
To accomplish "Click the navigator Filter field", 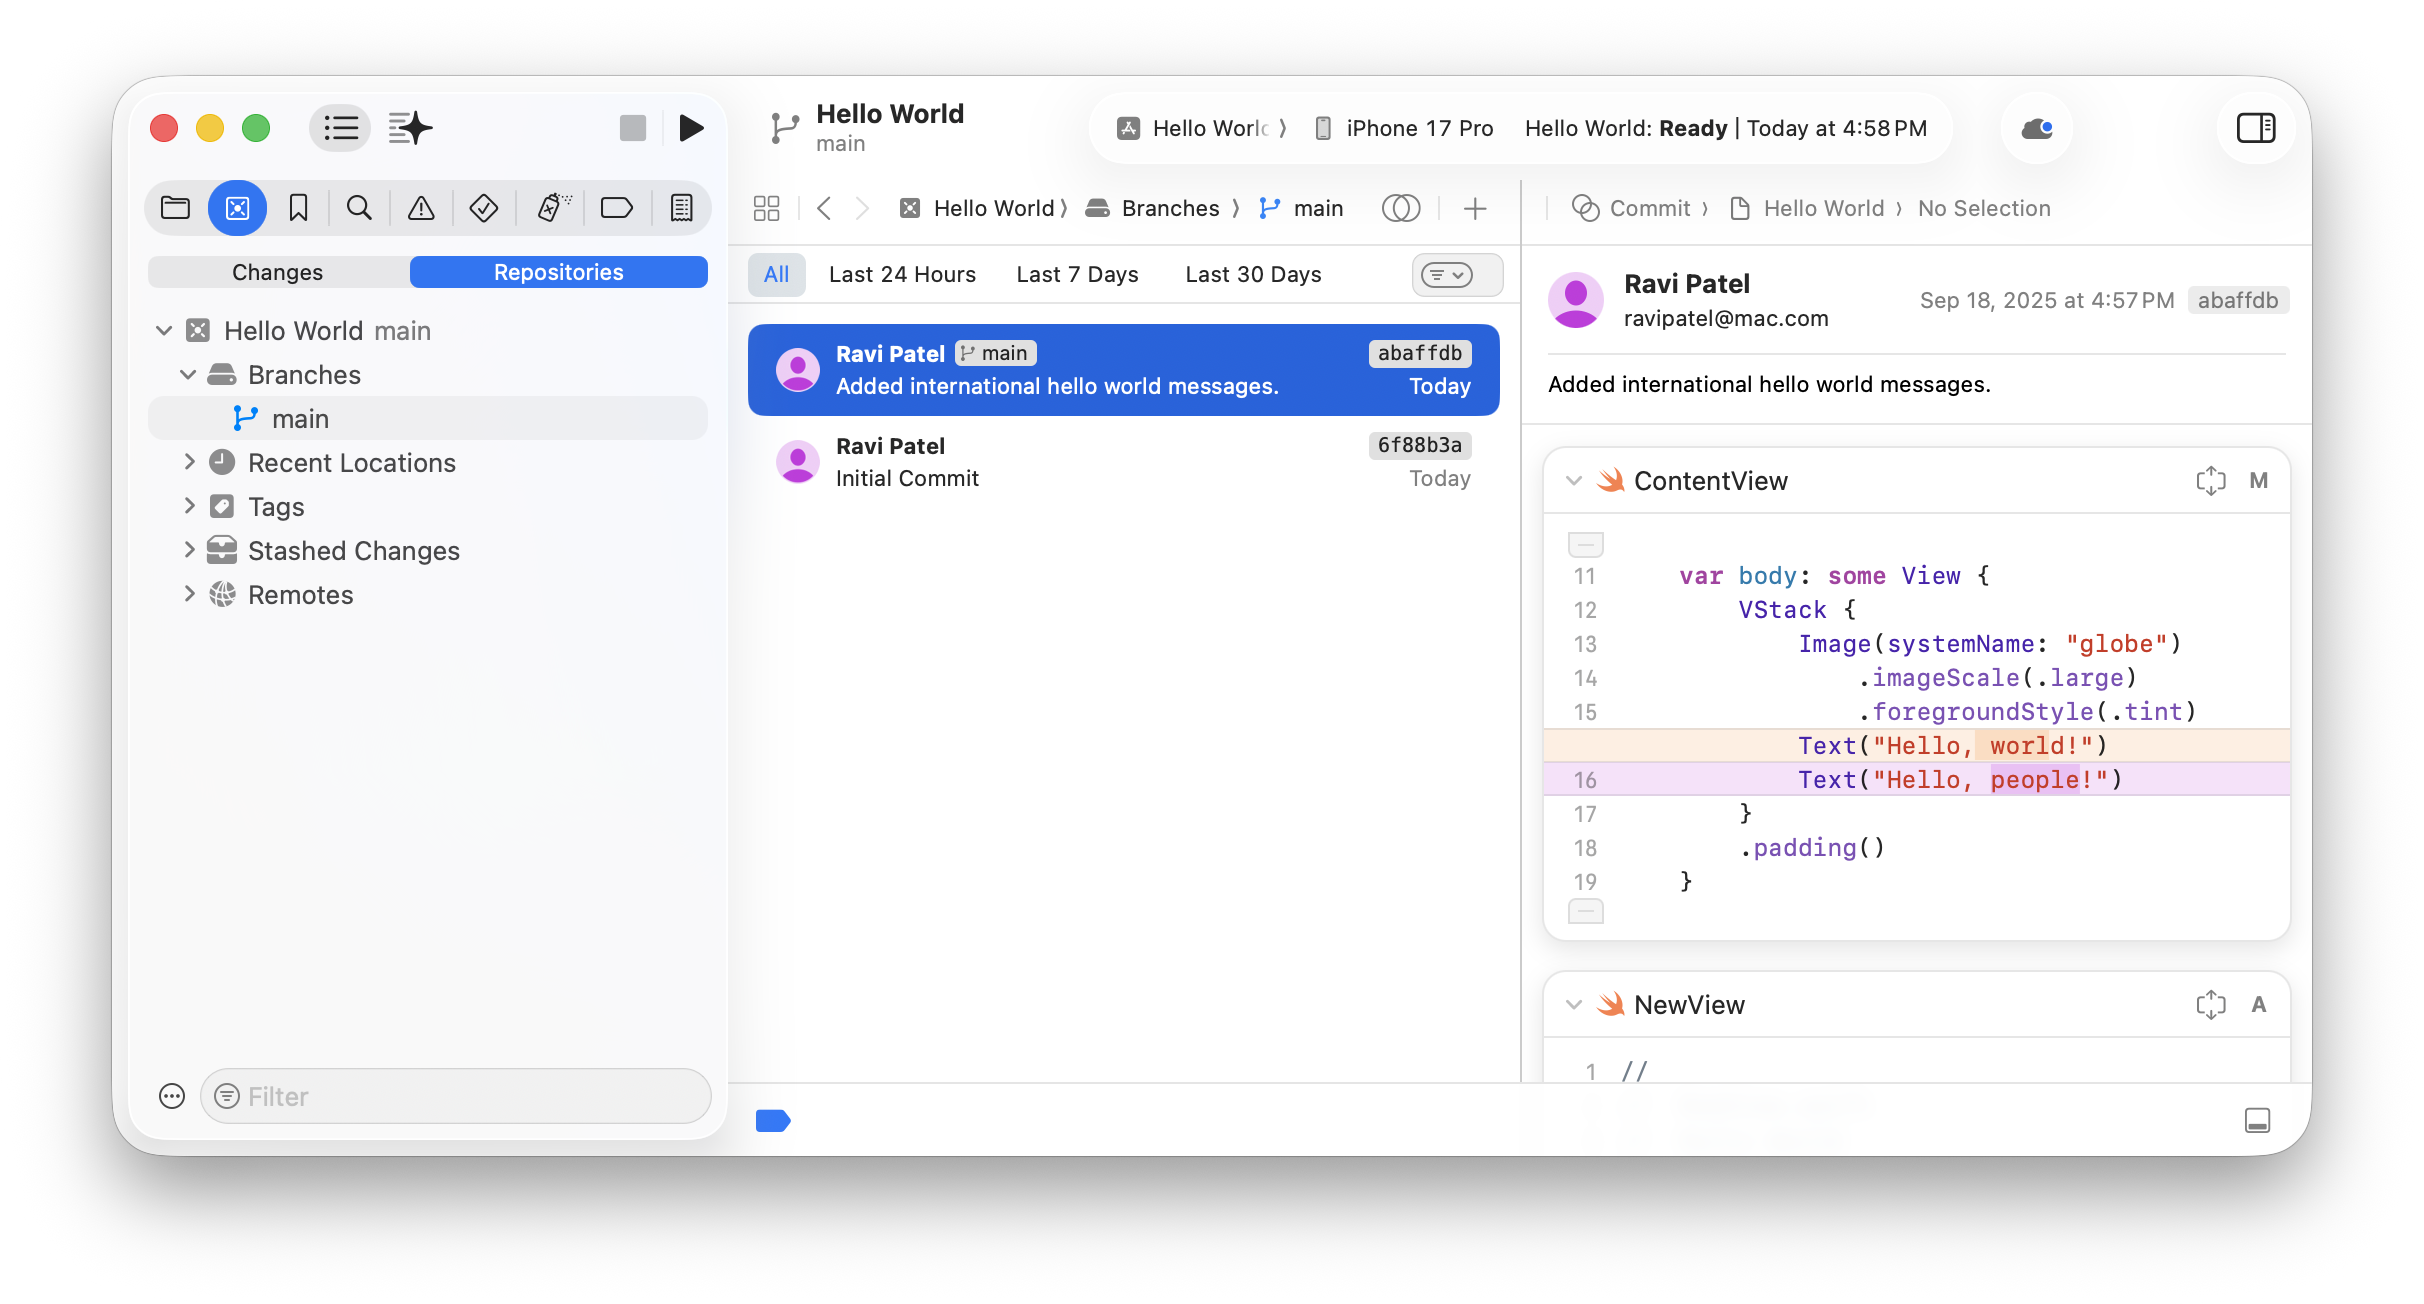I will 456,1096.
